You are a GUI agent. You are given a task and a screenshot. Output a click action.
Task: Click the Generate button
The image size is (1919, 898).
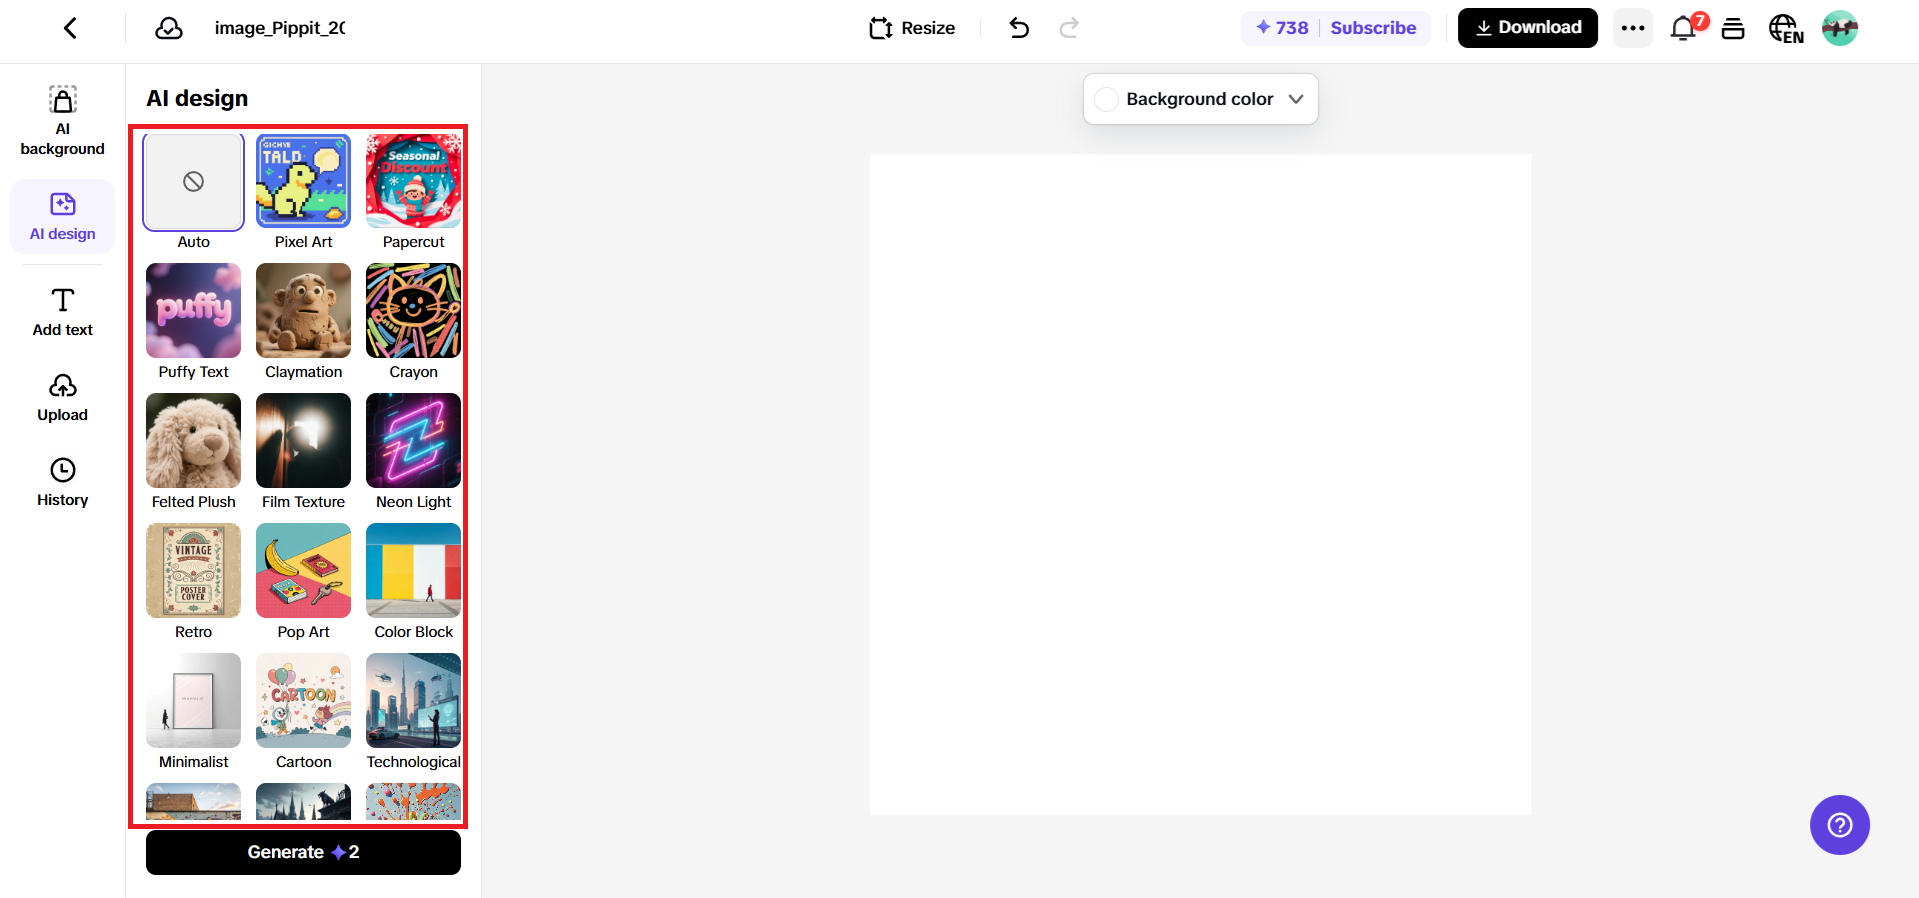coord(303,852)
